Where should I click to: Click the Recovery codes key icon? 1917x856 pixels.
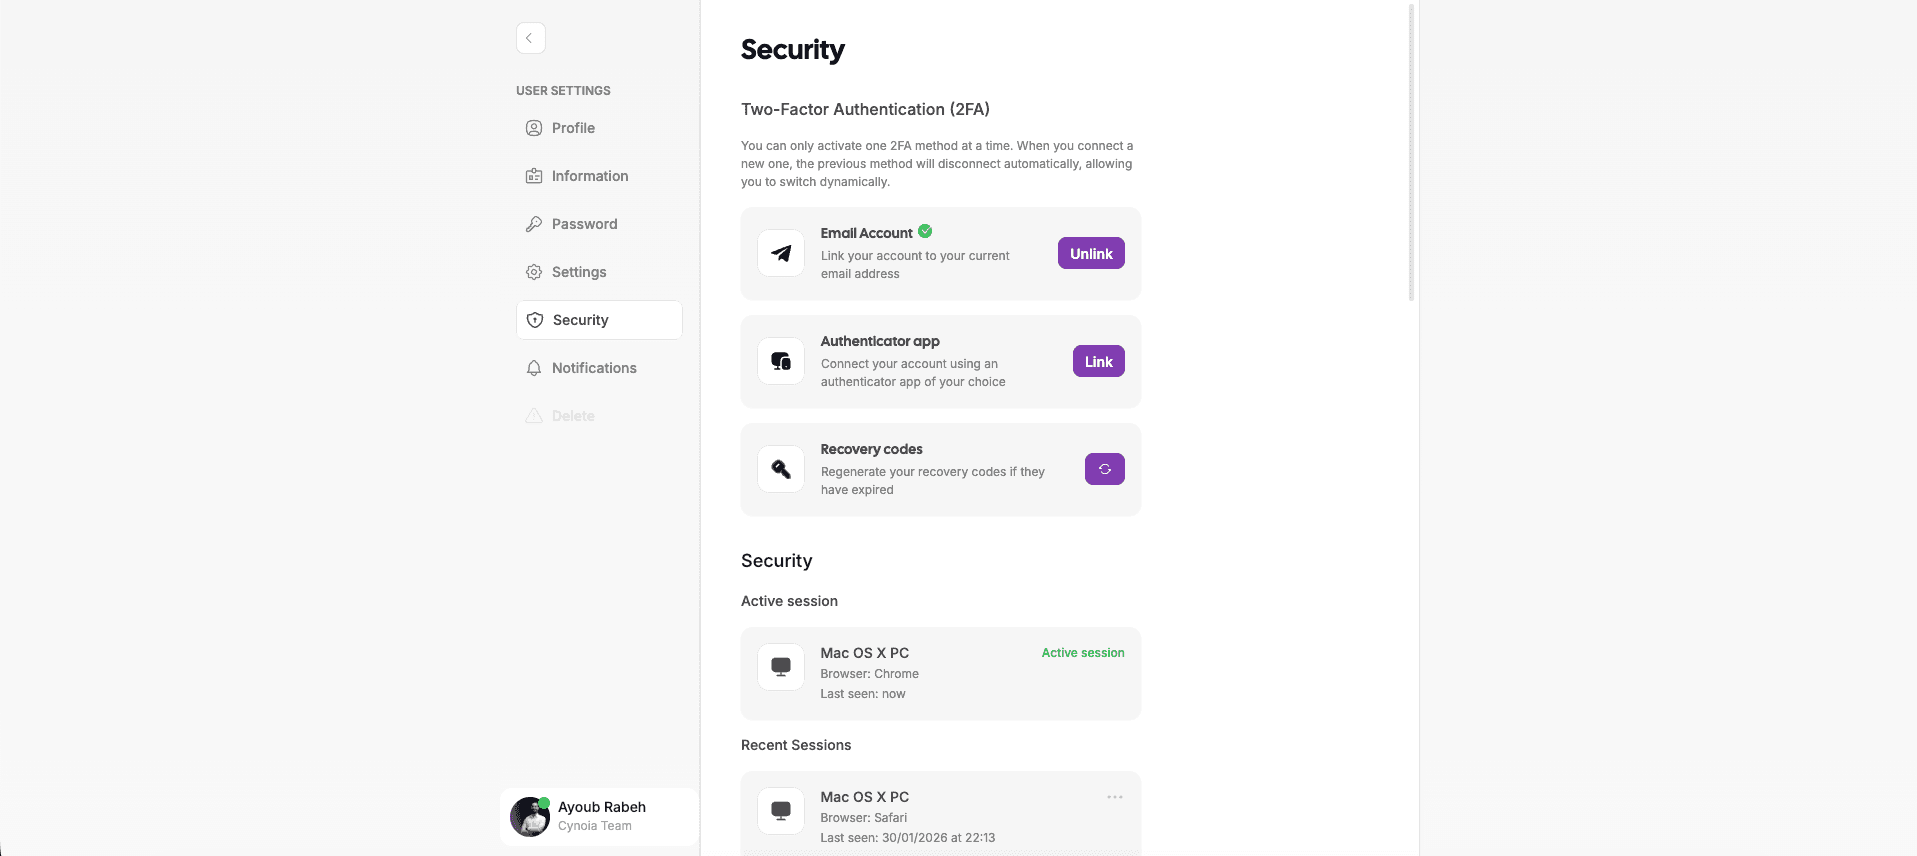pos(781,469)
